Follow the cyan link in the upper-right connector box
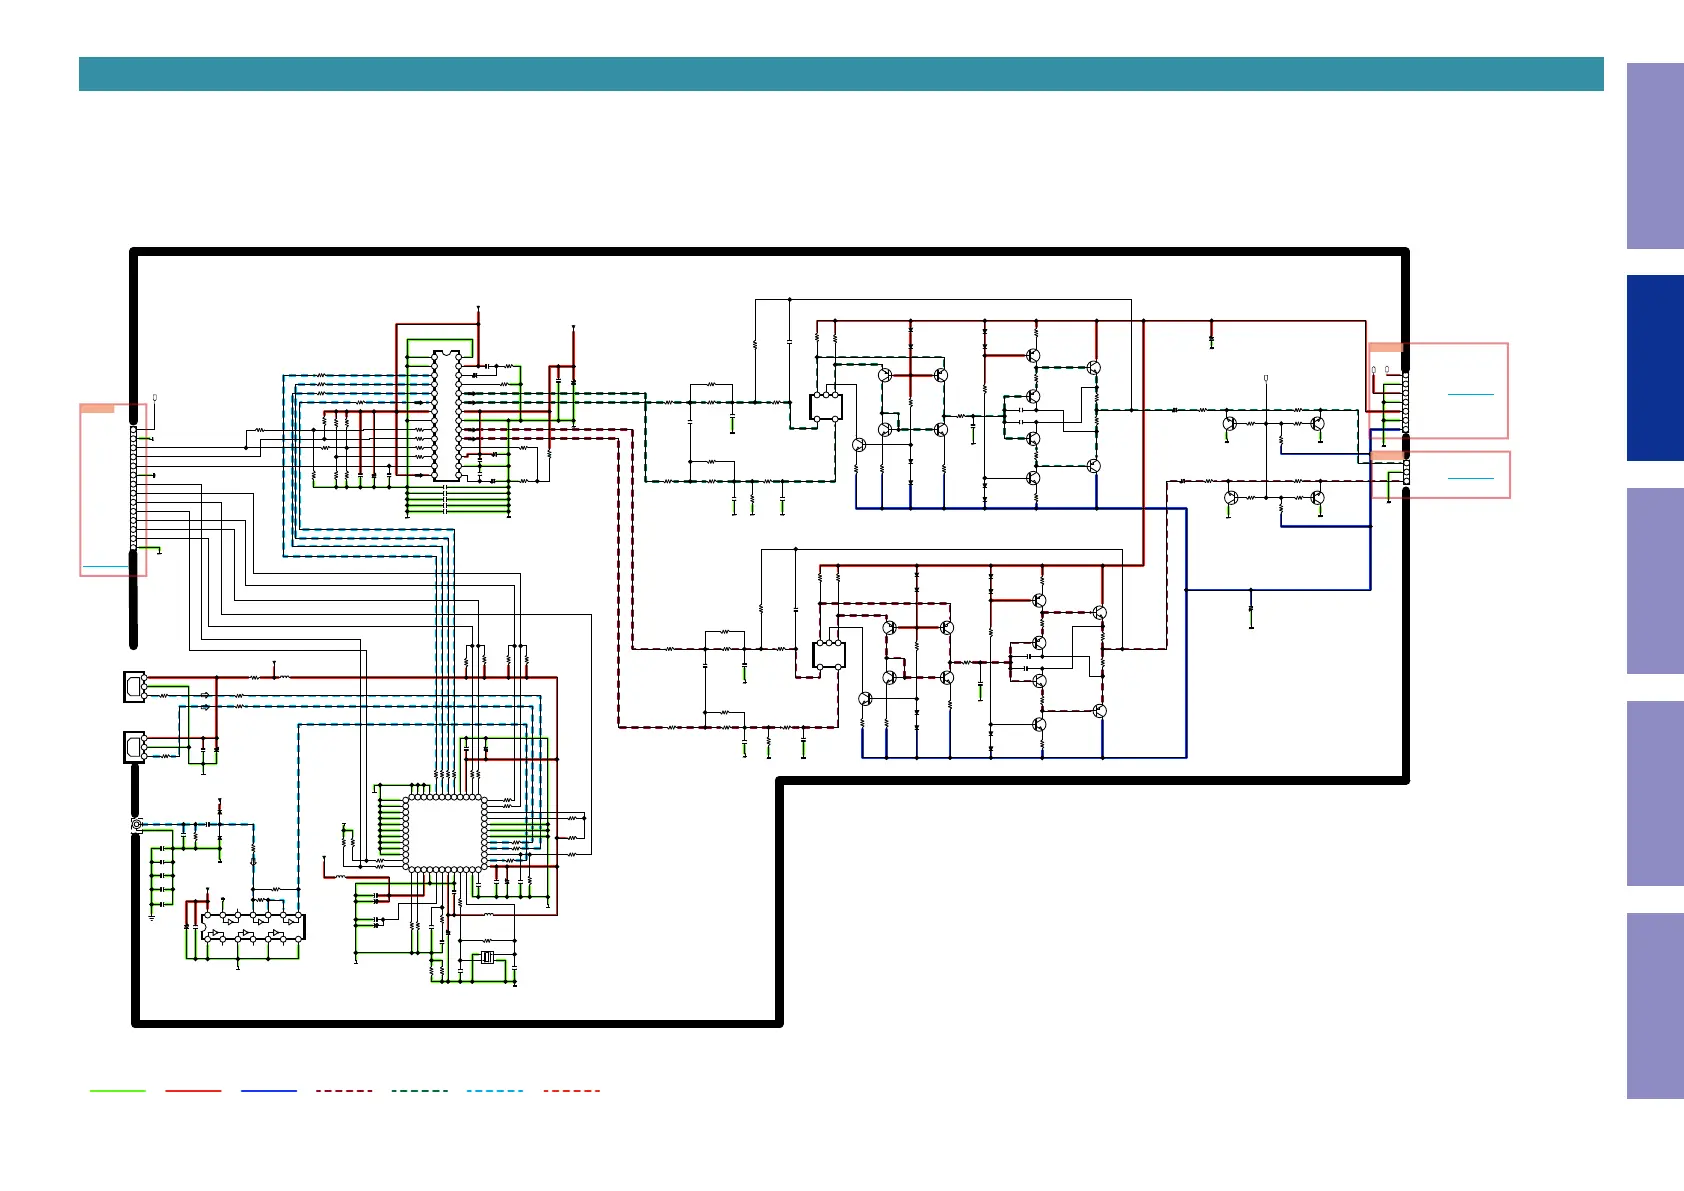The image size is (1684, 1191). point(1470,395)
